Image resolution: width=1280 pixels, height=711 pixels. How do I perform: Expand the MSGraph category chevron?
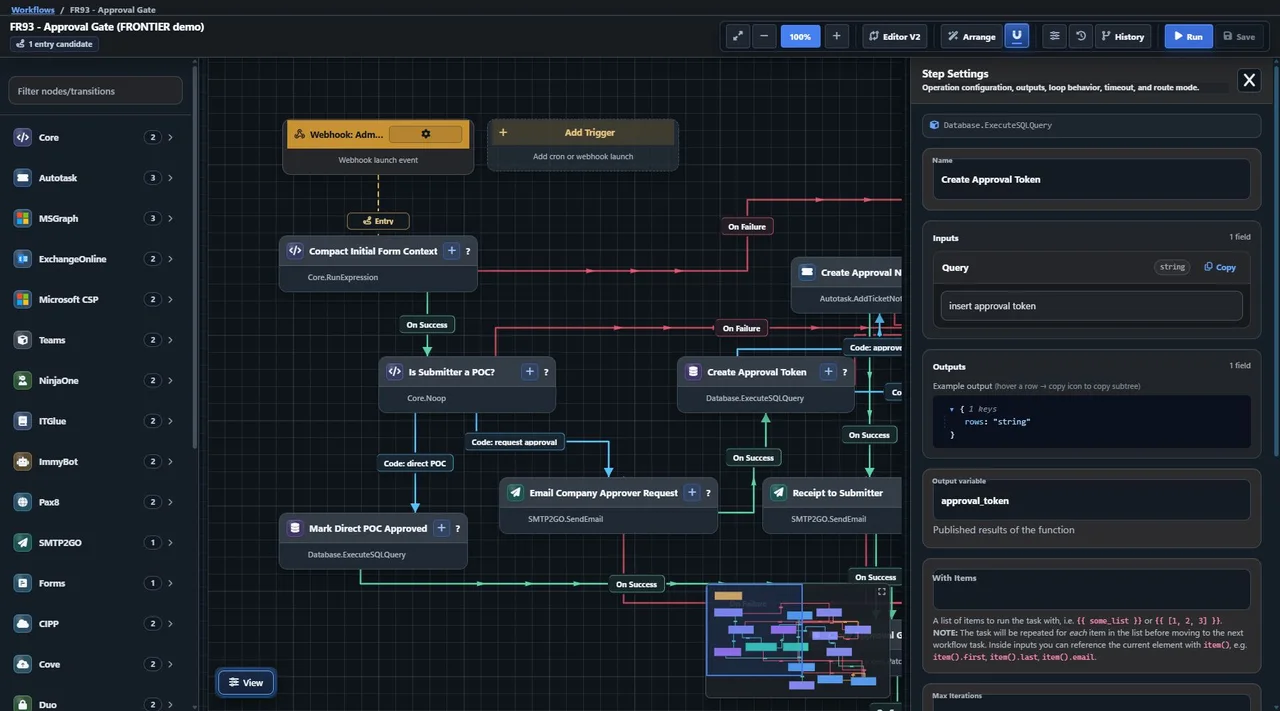[x=171, y=218]
